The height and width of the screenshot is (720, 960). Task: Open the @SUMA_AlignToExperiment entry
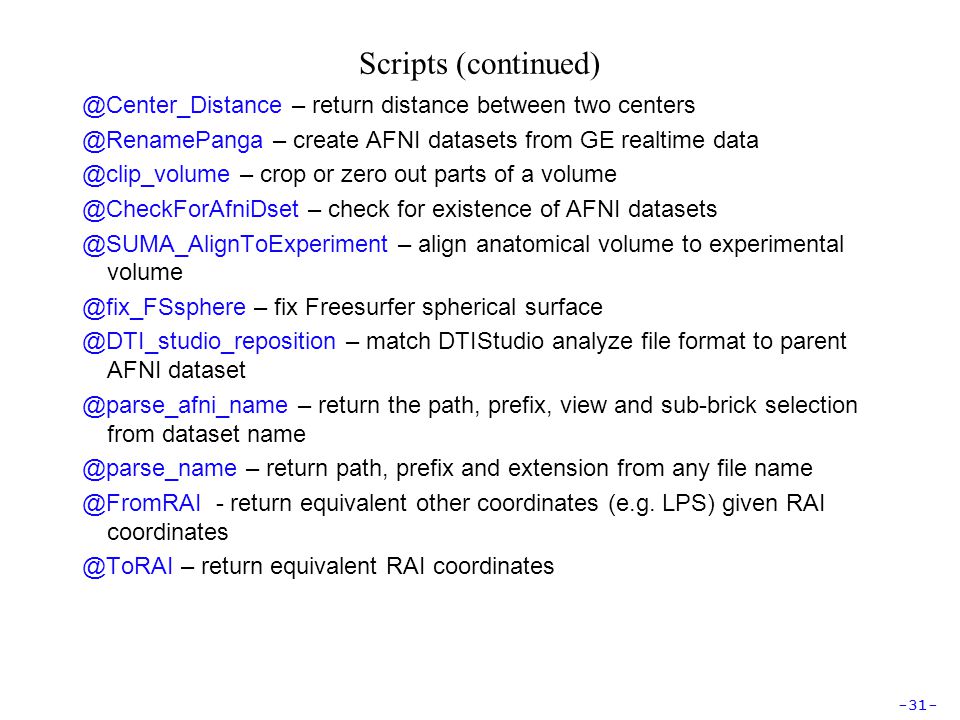(x=235, y=244)
